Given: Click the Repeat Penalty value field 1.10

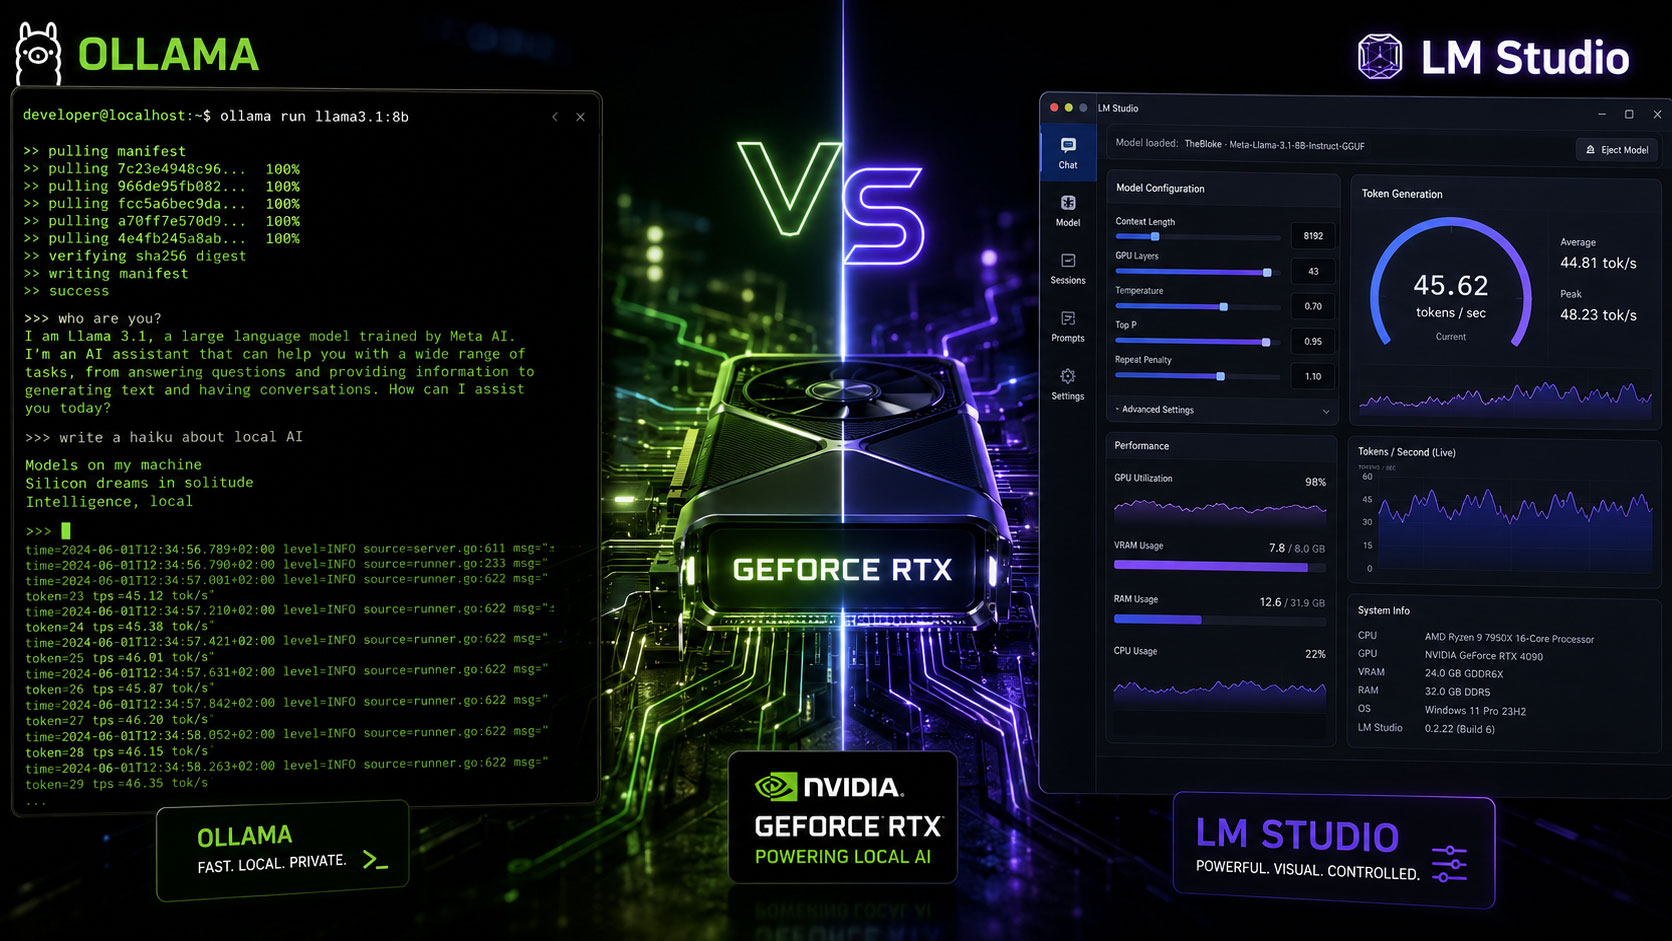Looking at the screenshot, I should tap(1313, 376).
